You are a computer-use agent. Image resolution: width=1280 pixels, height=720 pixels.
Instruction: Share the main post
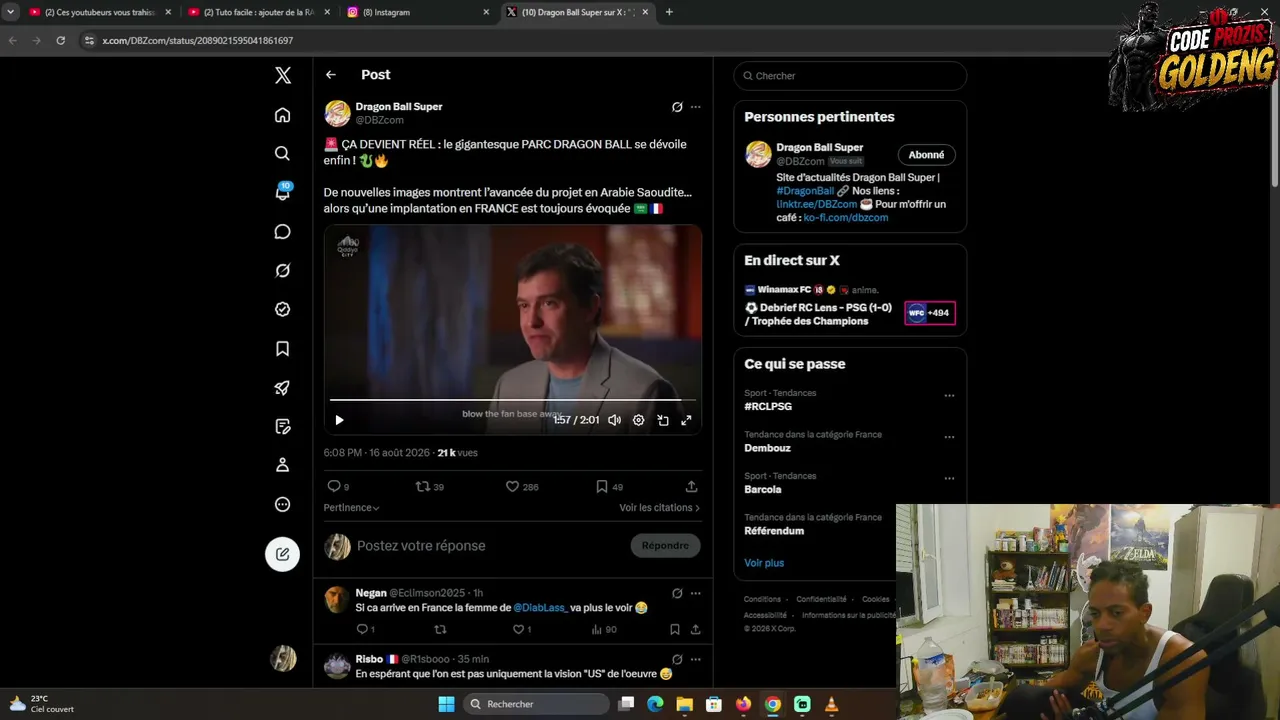click(x=691, y=487)
